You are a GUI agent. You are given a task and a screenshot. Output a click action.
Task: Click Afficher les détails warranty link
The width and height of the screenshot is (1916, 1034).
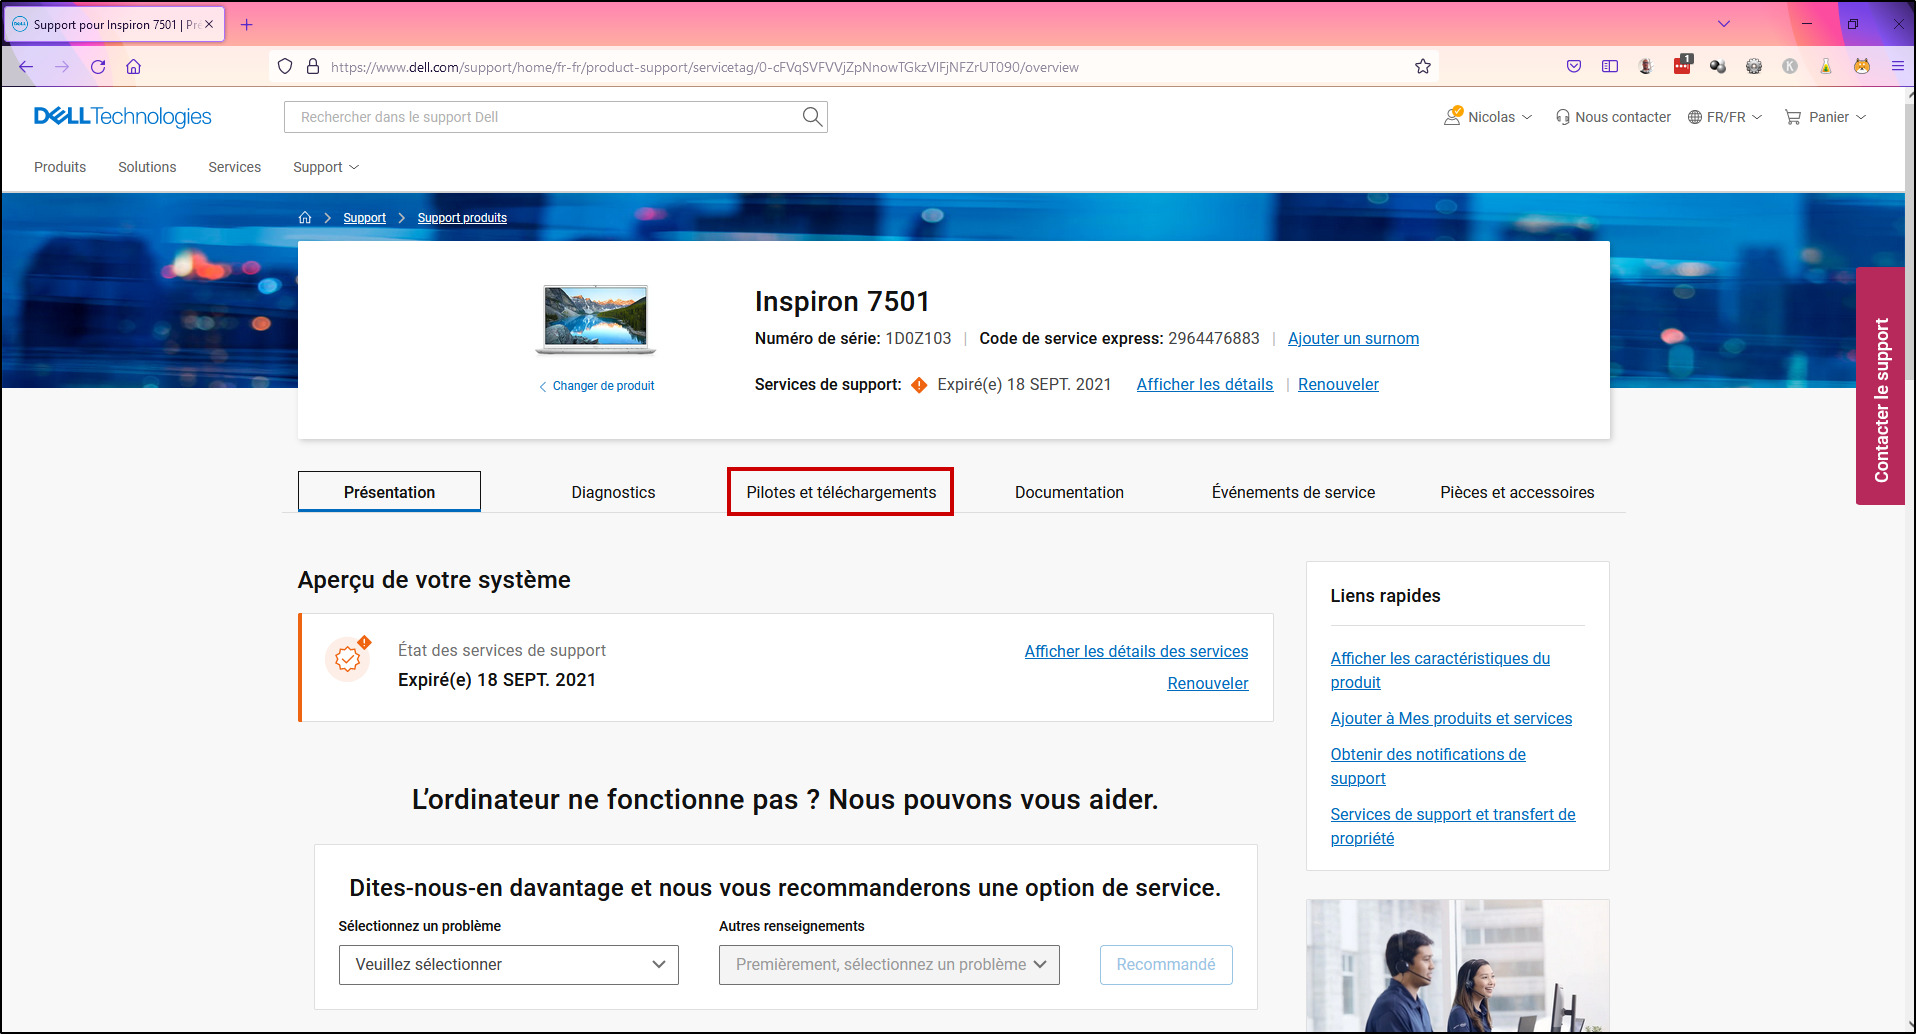tap(1205, 385)
